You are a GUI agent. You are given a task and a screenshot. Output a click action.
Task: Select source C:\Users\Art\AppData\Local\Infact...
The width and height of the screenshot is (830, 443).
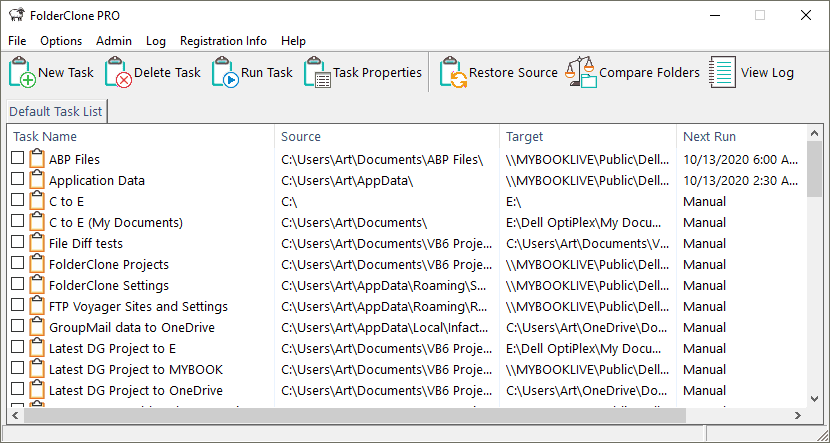click(x=384, y=328)
